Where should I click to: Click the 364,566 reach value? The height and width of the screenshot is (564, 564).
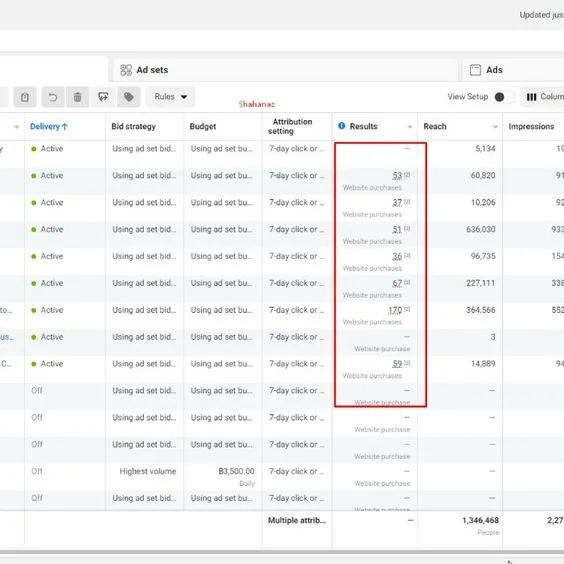tap(481, 310)
